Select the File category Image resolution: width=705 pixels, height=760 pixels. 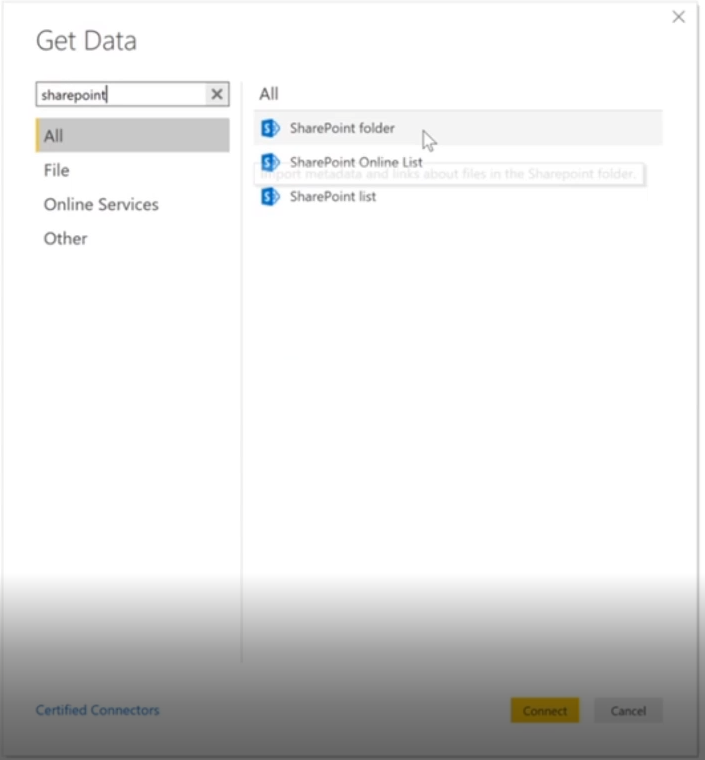56,171
